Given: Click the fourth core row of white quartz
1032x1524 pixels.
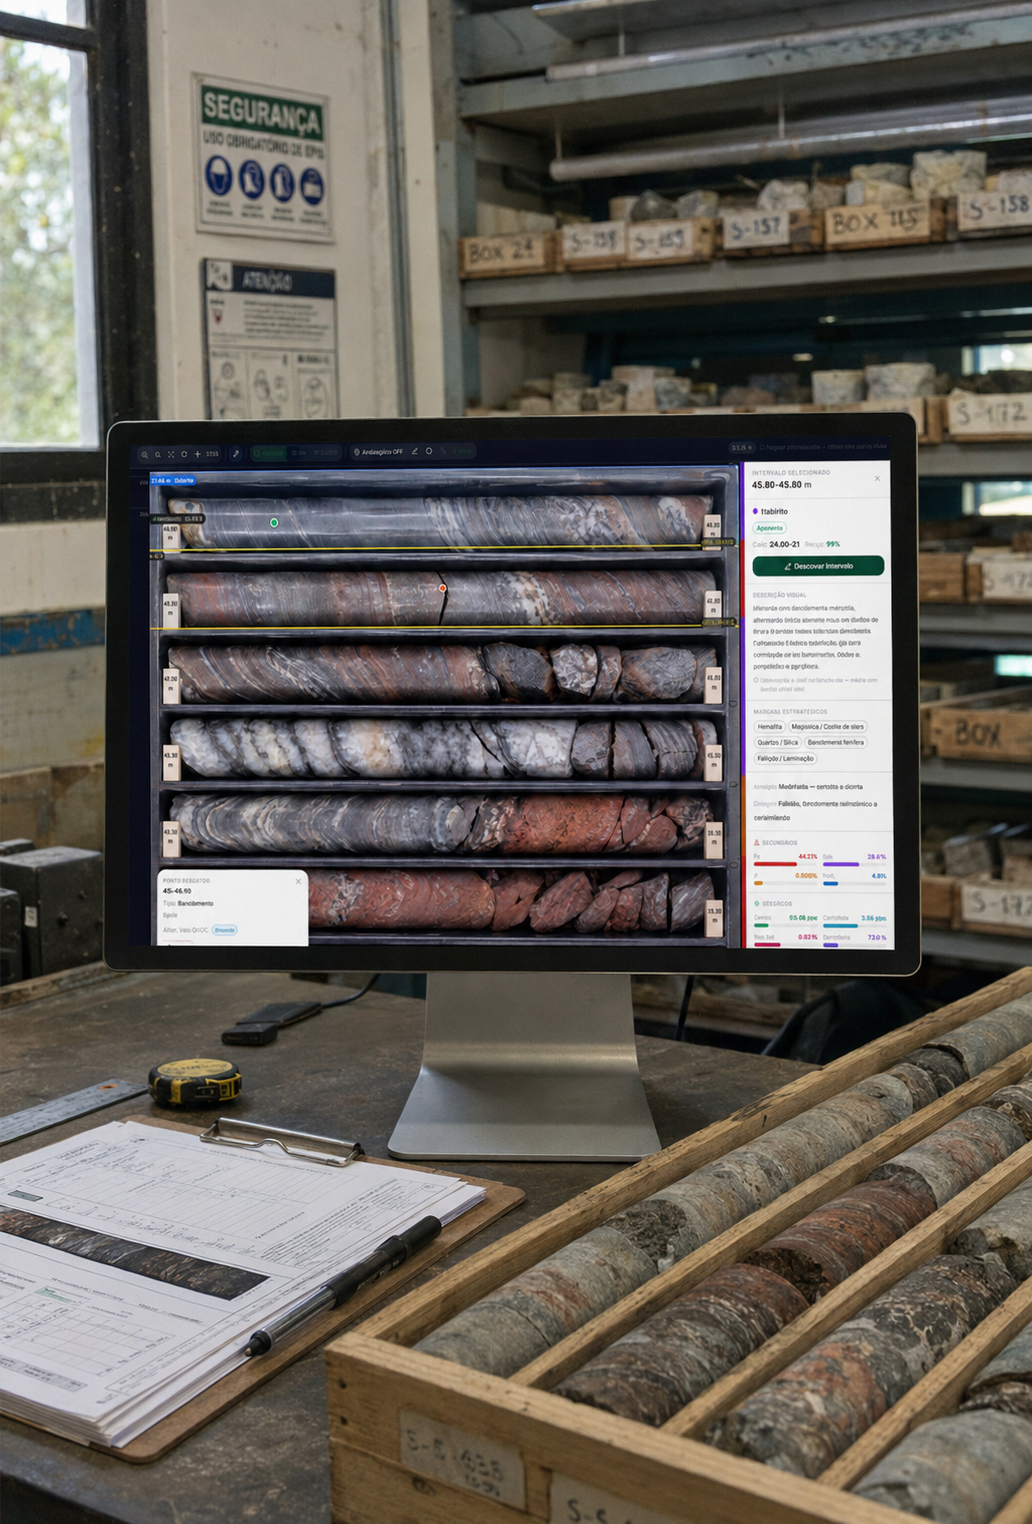Looking at the screenshot, I should [x=442, y=749].
